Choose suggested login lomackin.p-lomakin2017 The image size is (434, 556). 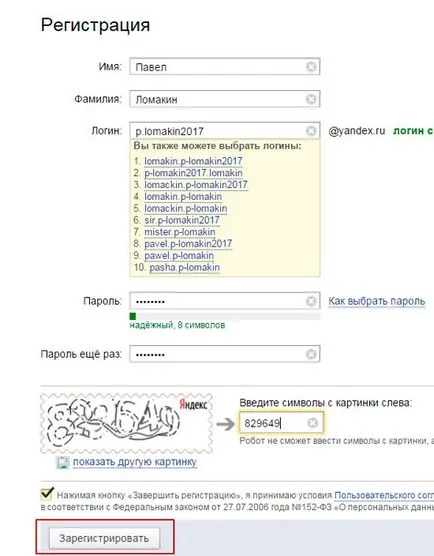pyautogui.click(x=196, y=185)
